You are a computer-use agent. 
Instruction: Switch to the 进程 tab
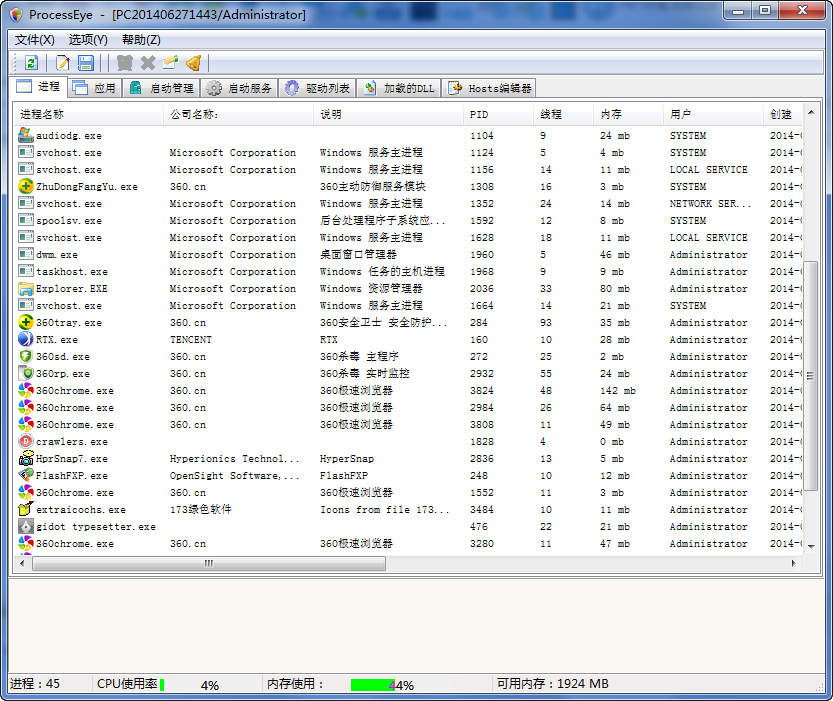pos(39,87)
